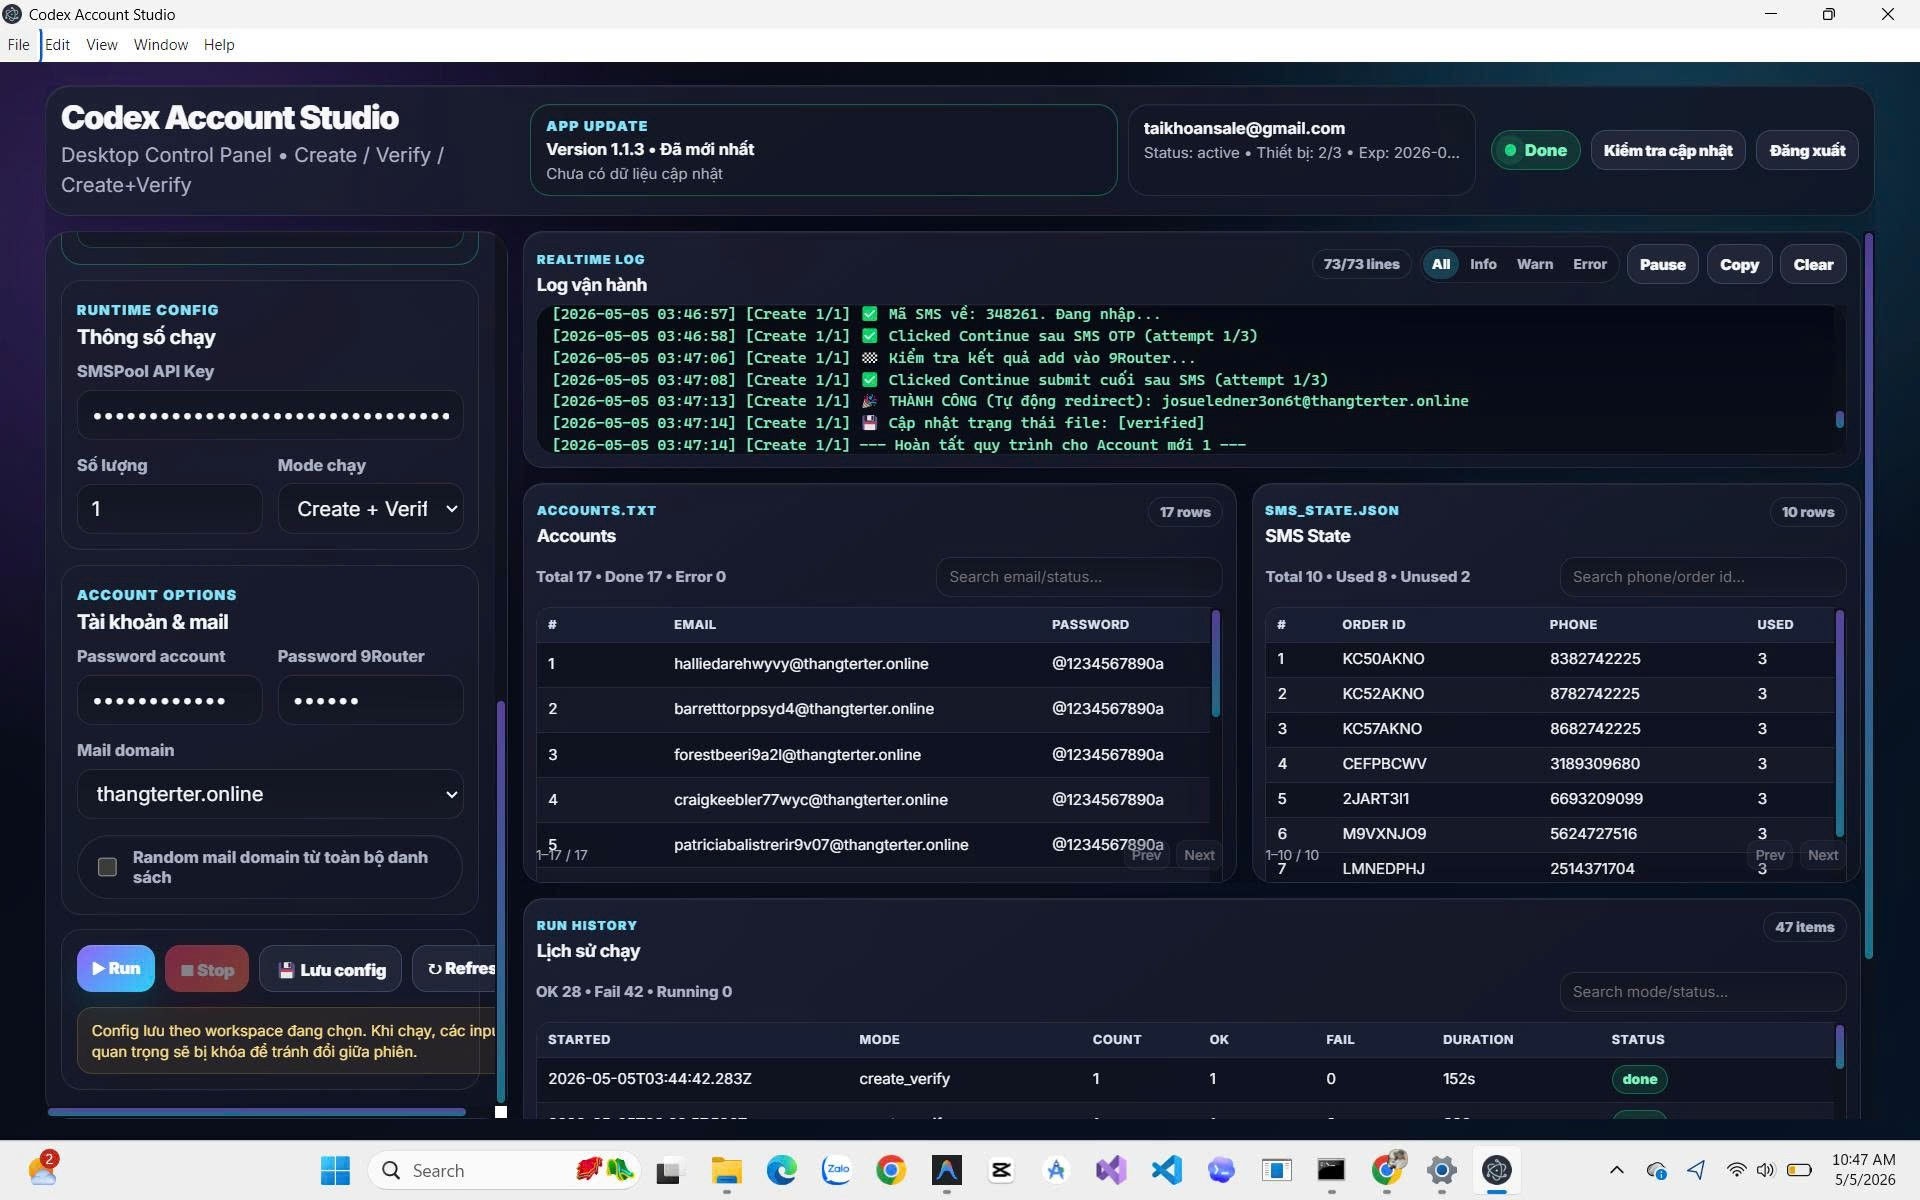The width and height of the screenshot is (1920, 1200).
Task: Click Search email/status box
Action: coord(1078,577)
